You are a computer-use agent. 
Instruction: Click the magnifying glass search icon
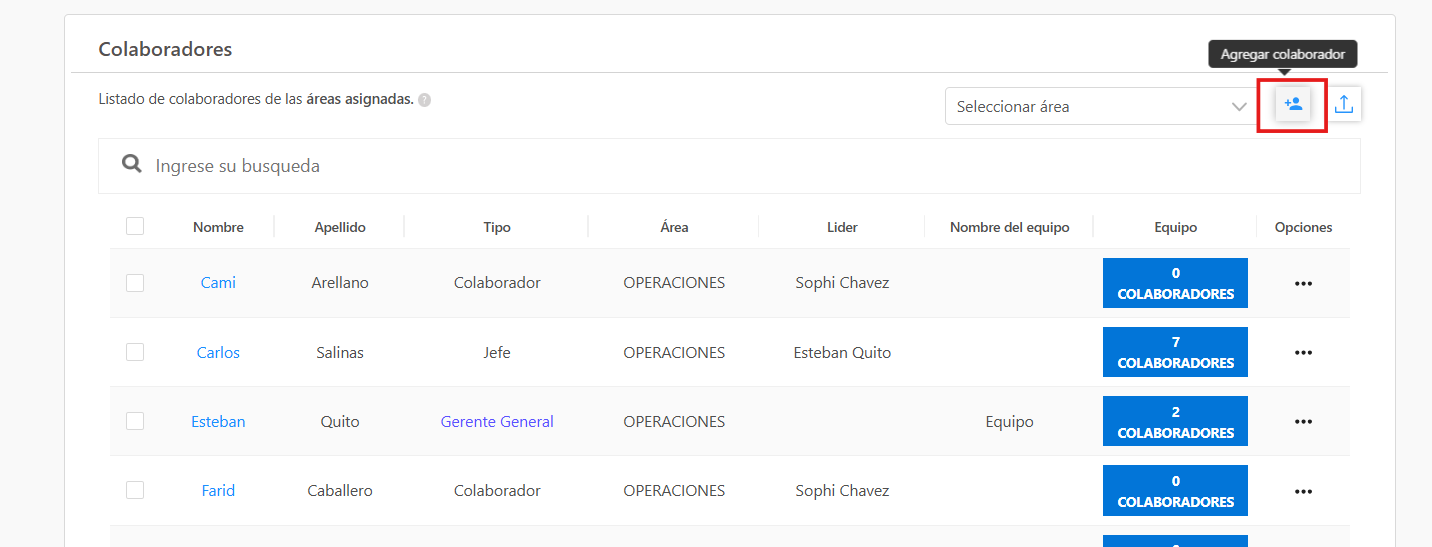132,164
